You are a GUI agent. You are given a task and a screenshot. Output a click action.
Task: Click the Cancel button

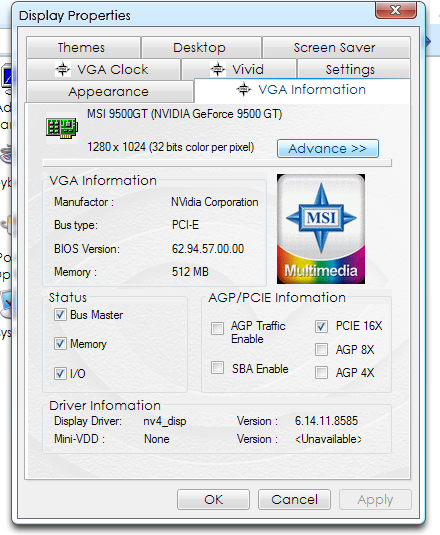[x=294, y=500]
